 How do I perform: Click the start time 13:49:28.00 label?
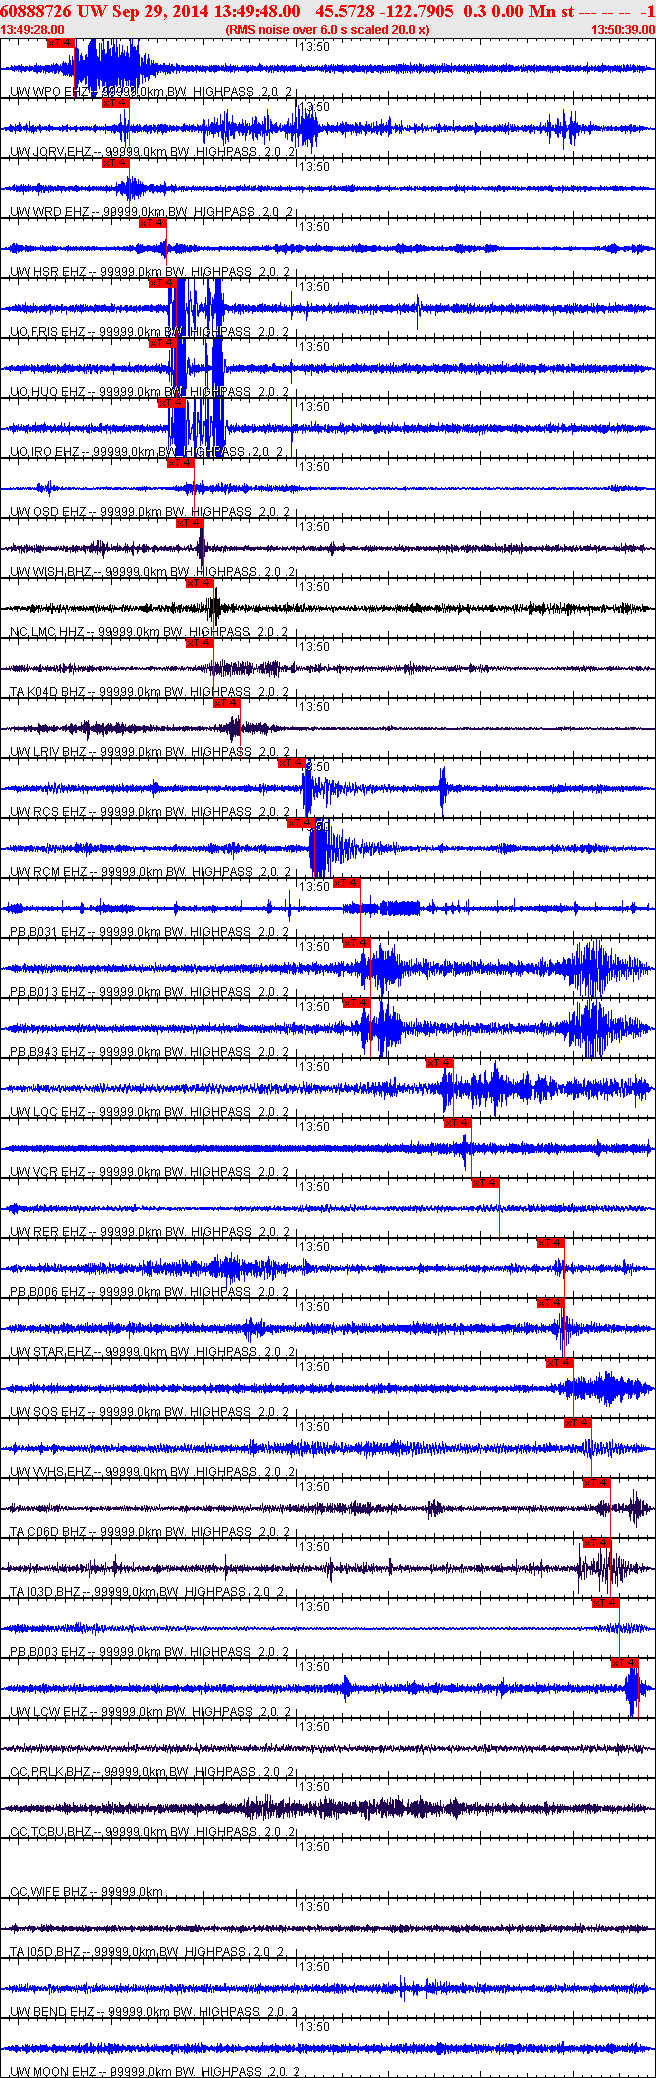pos(32,30)
